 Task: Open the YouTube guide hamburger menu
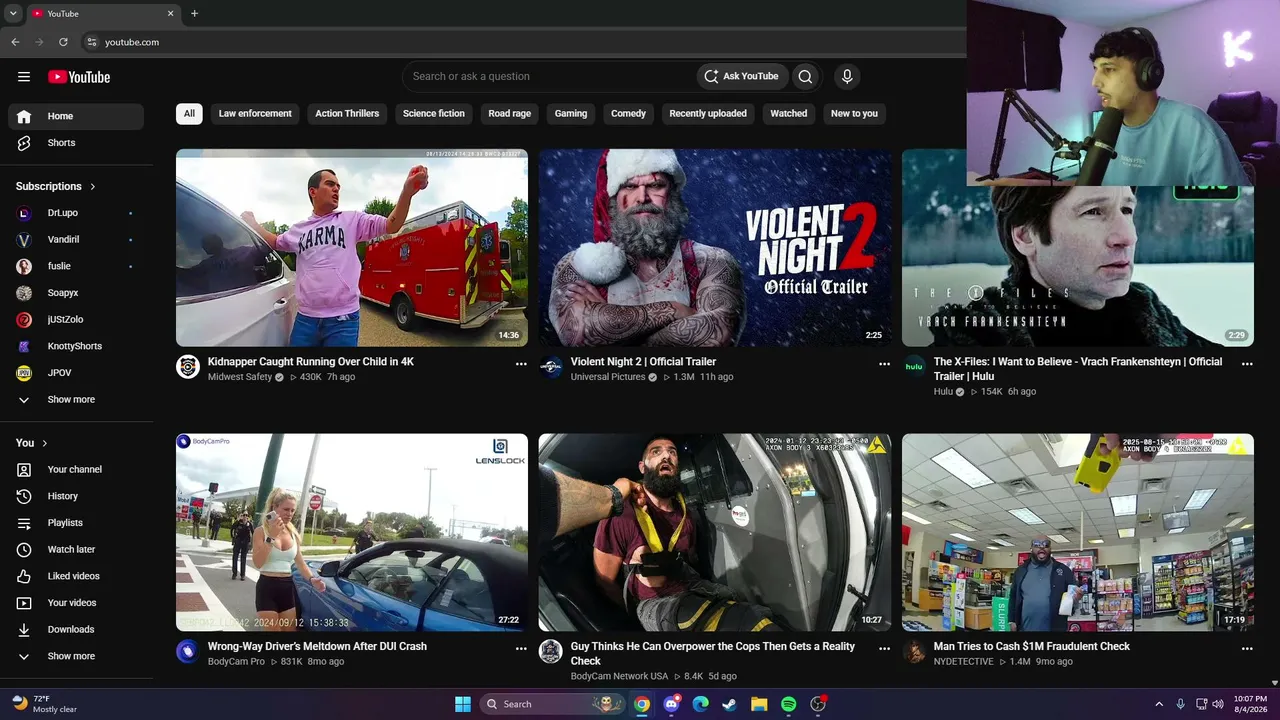tap(24, 77)
